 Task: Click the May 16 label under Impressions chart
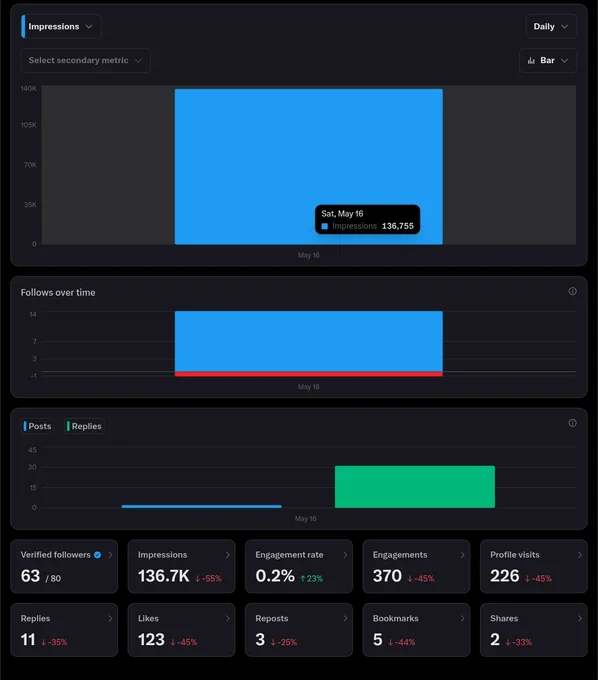(308, 255)
